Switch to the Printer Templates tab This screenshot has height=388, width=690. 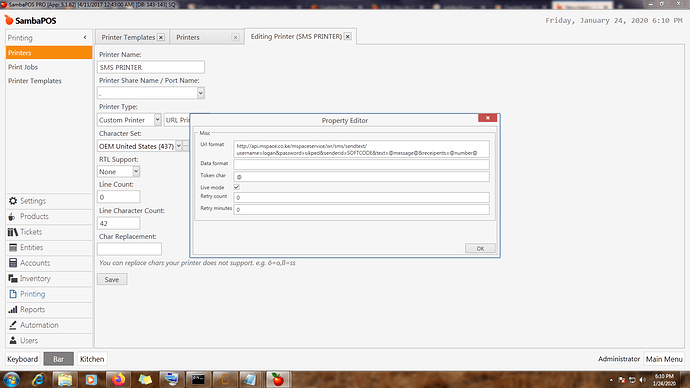click(x=128, y=37)
